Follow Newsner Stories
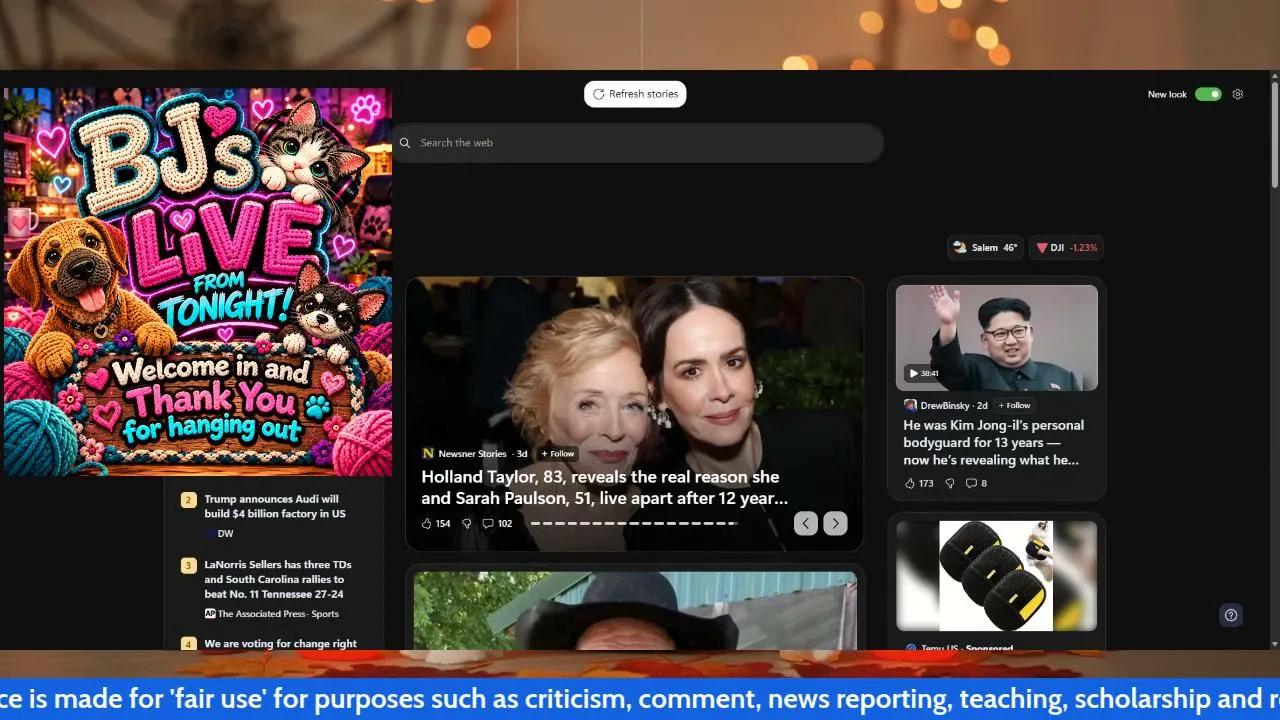 coord(558,454)
